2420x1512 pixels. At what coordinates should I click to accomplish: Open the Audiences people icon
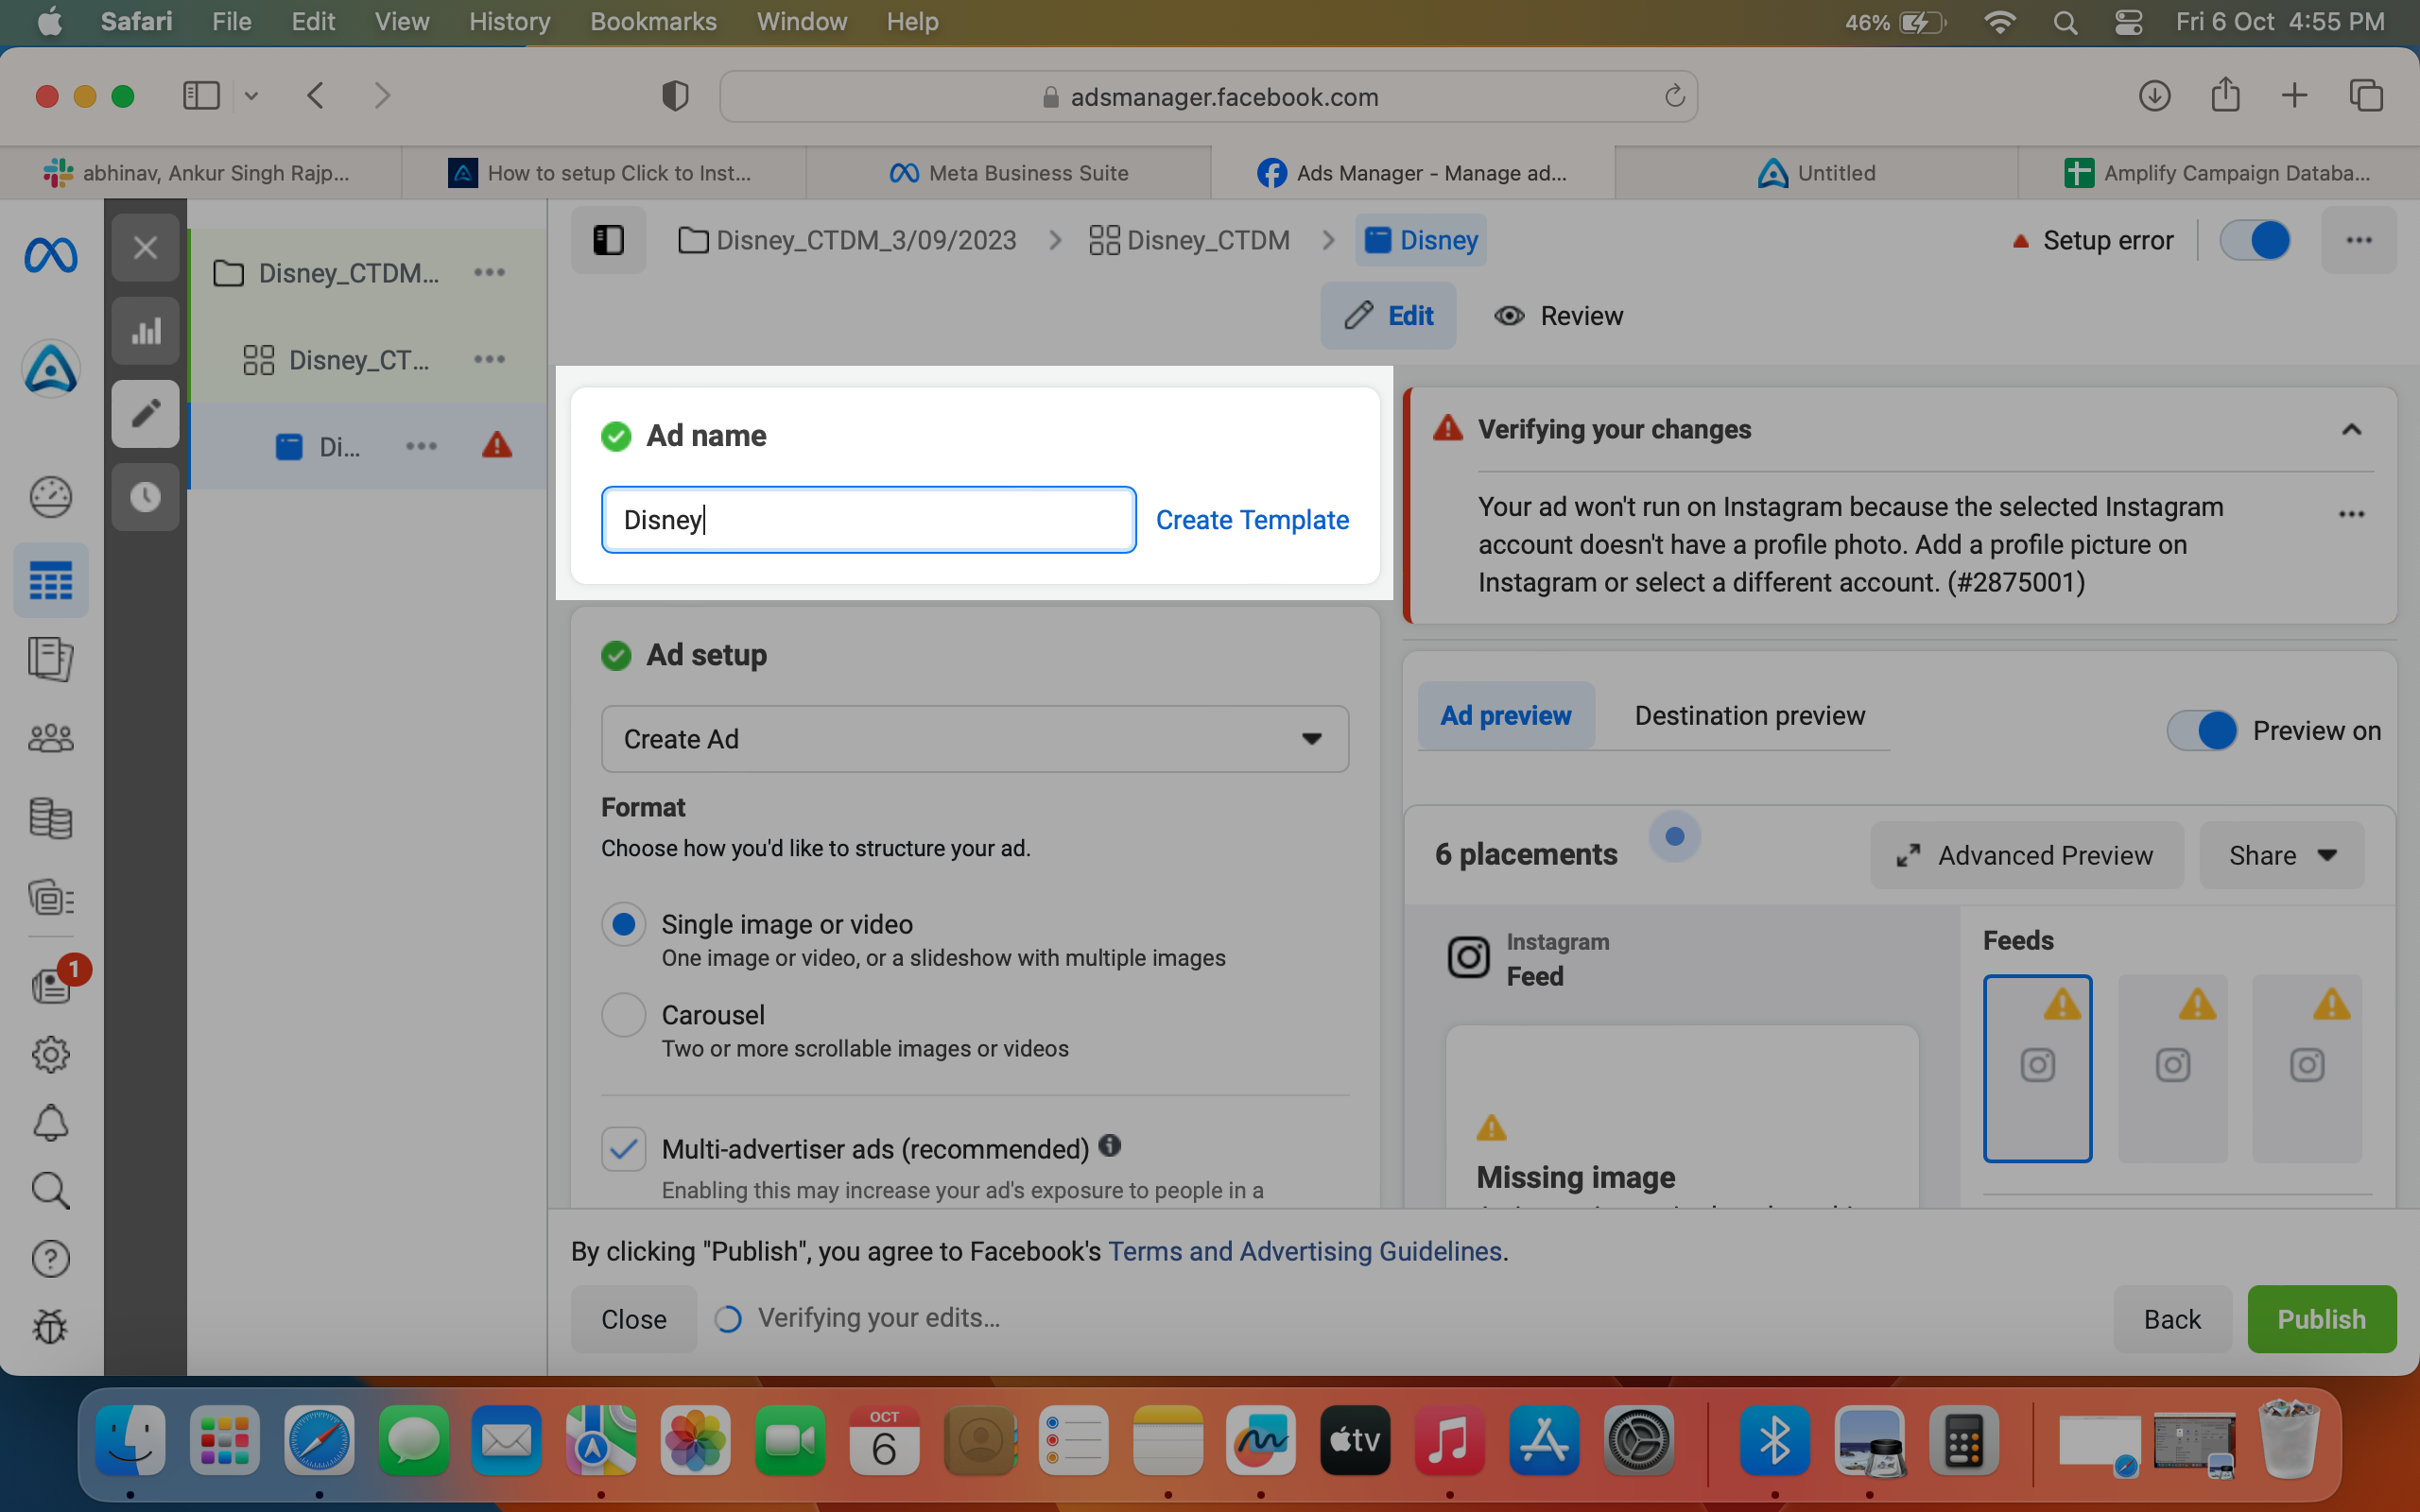coord(51,738)
